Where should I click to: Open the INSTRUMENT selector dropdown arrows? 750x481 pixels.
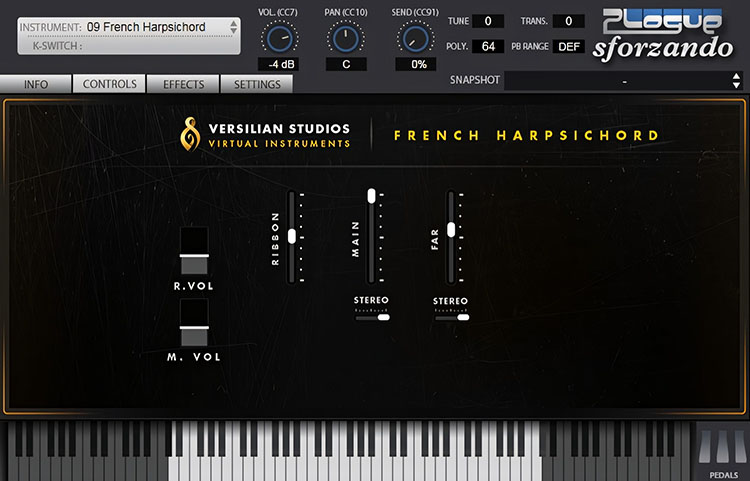(x=233, y=27)
